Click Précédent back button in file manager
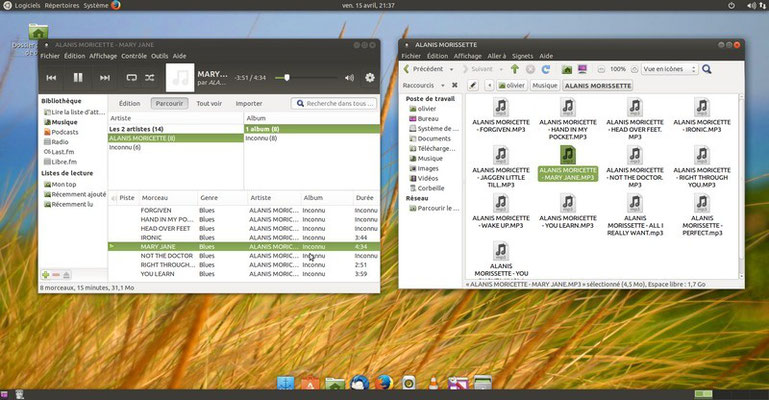769x400 pixels. 424,69
